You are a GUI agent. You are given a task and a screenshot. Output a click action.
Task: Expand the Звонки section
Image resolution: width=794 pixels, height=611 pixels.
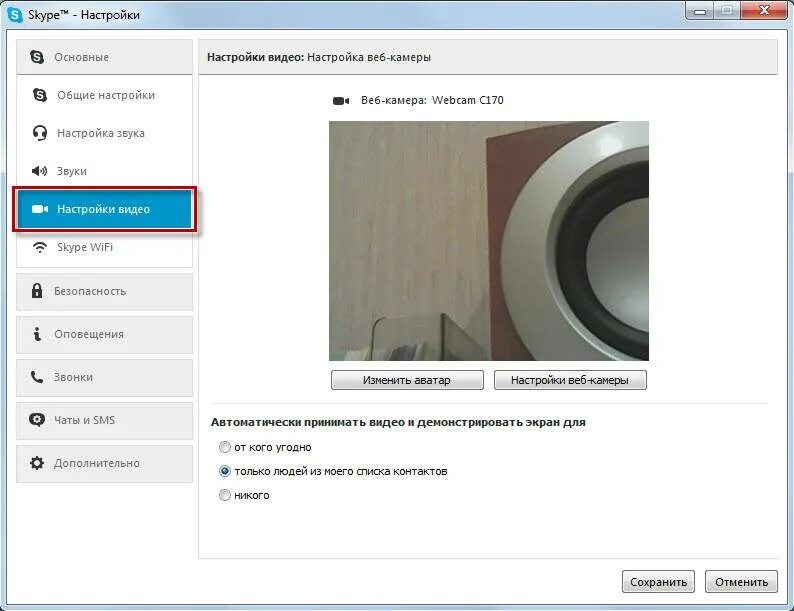coord(104,378)
